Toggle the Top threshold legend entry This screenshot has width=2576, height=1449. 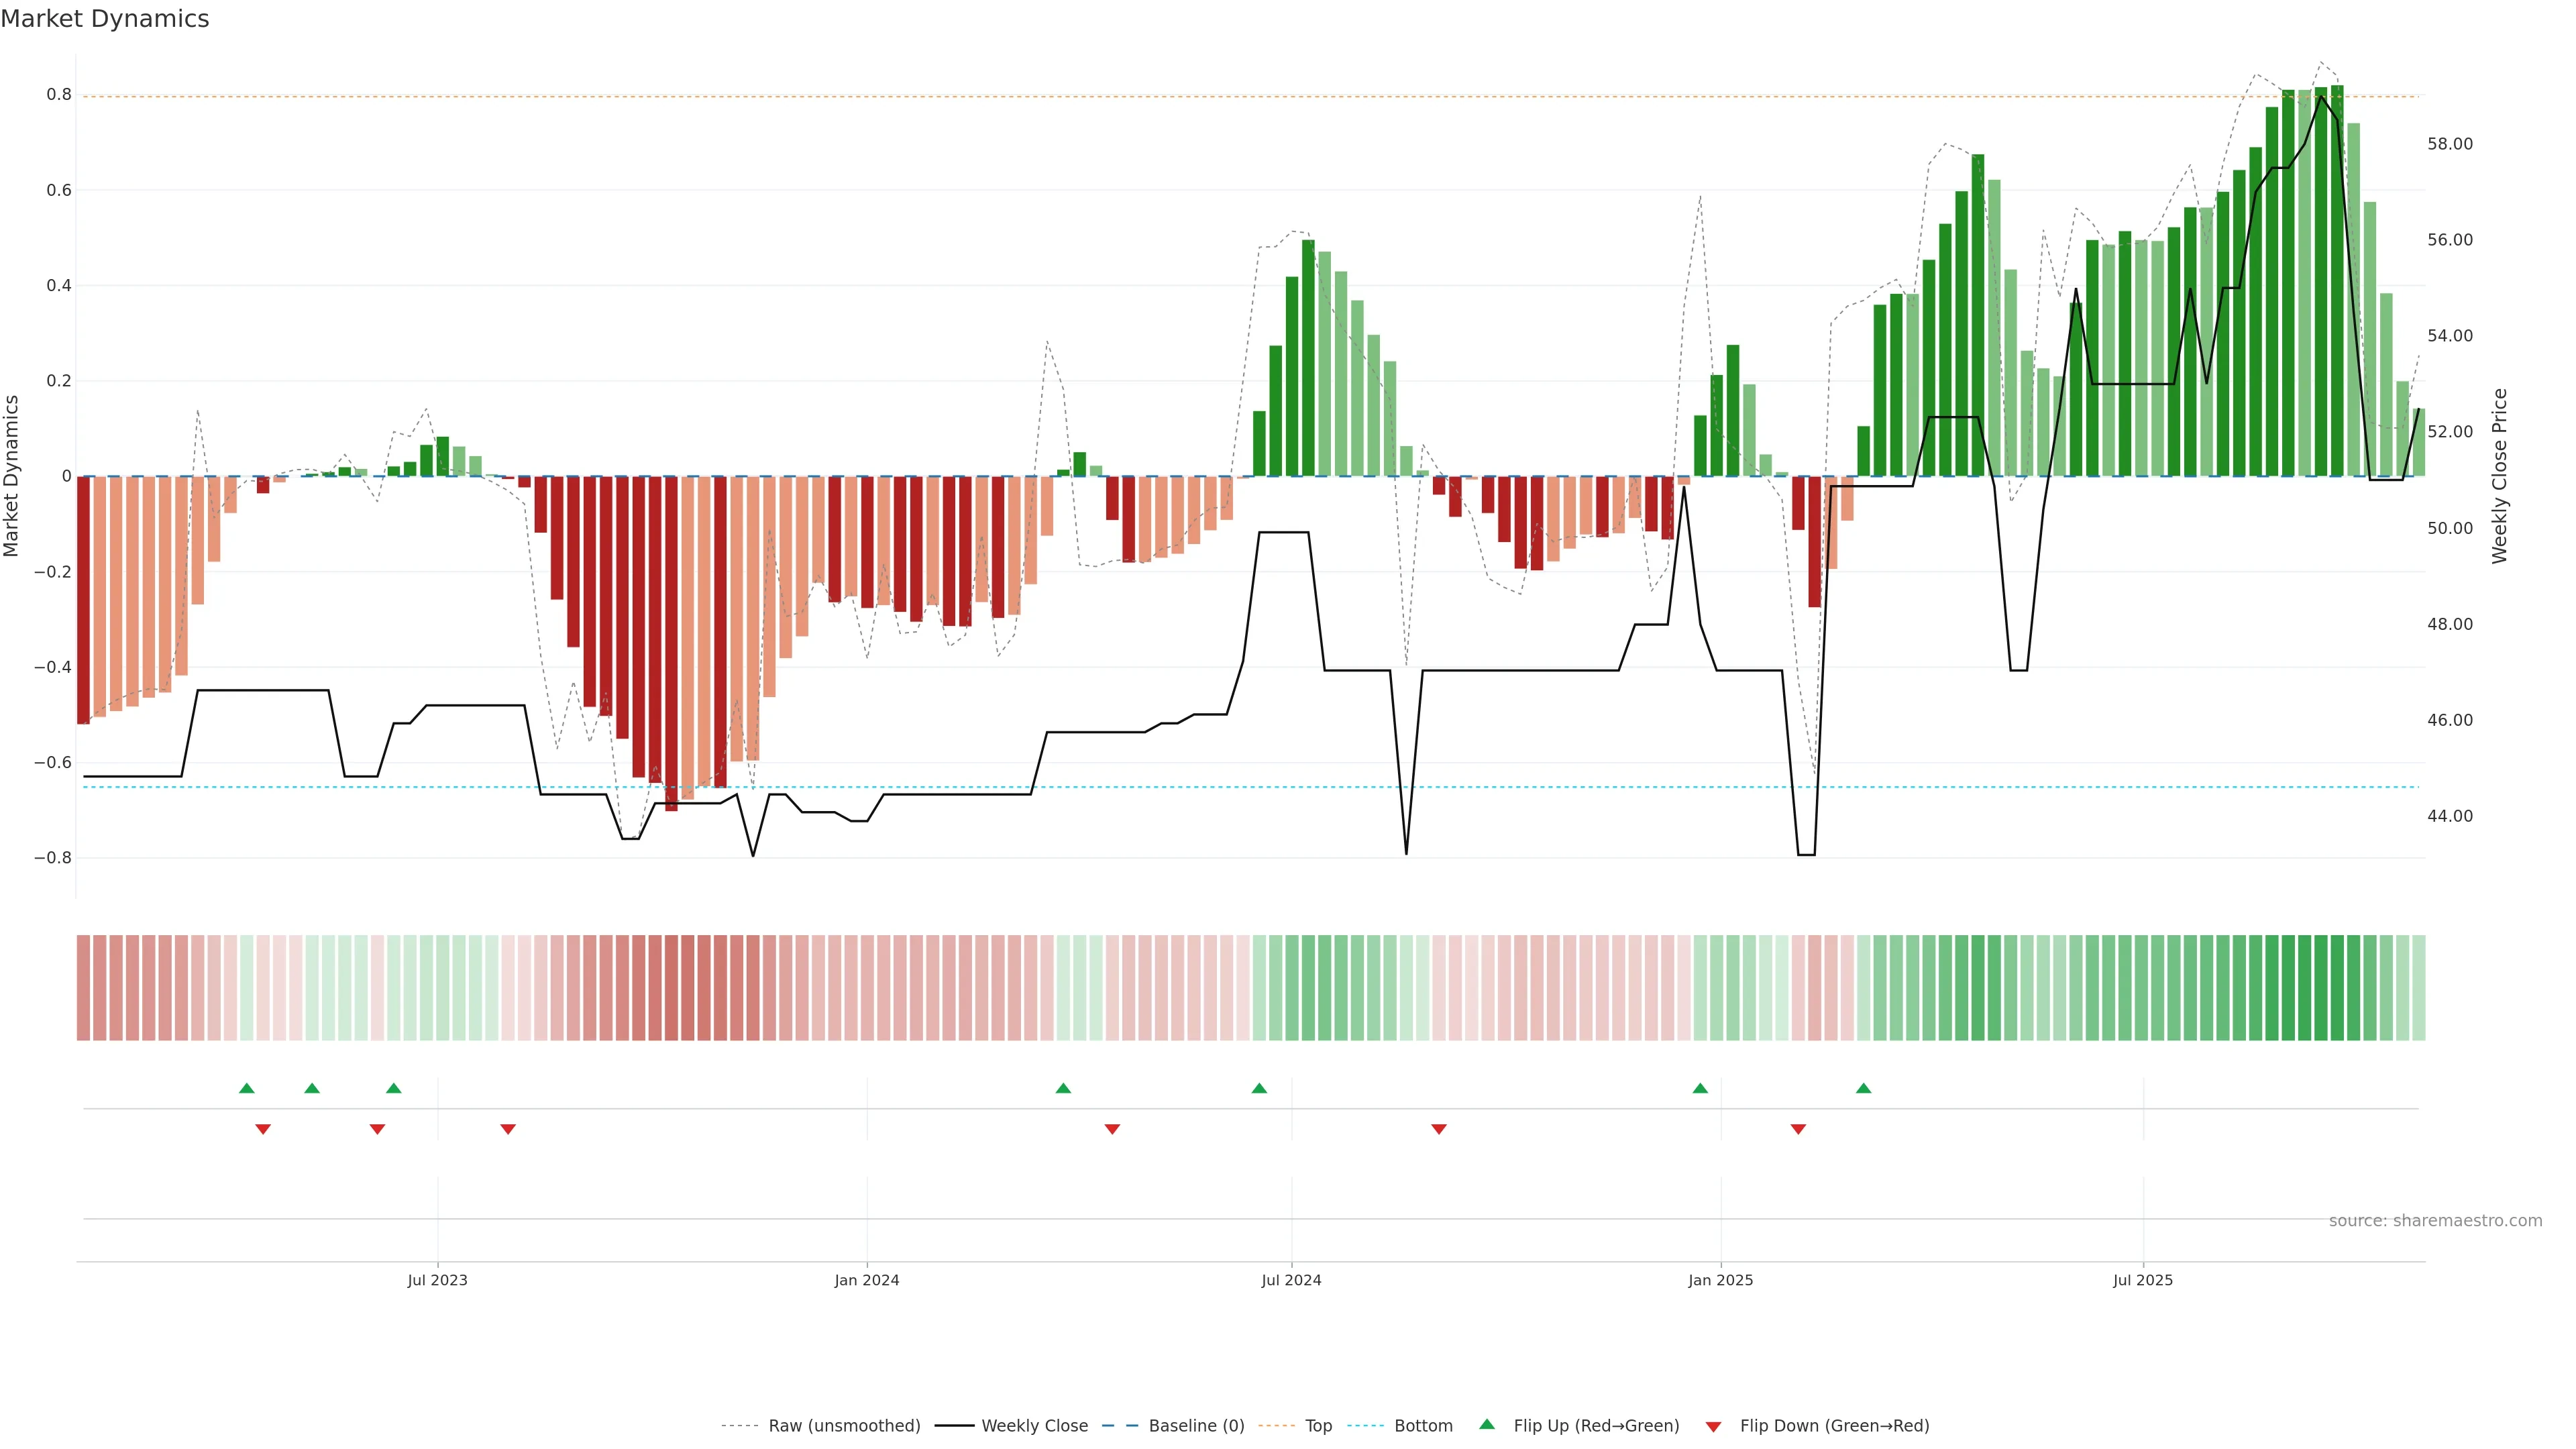click(1318, 1426)
